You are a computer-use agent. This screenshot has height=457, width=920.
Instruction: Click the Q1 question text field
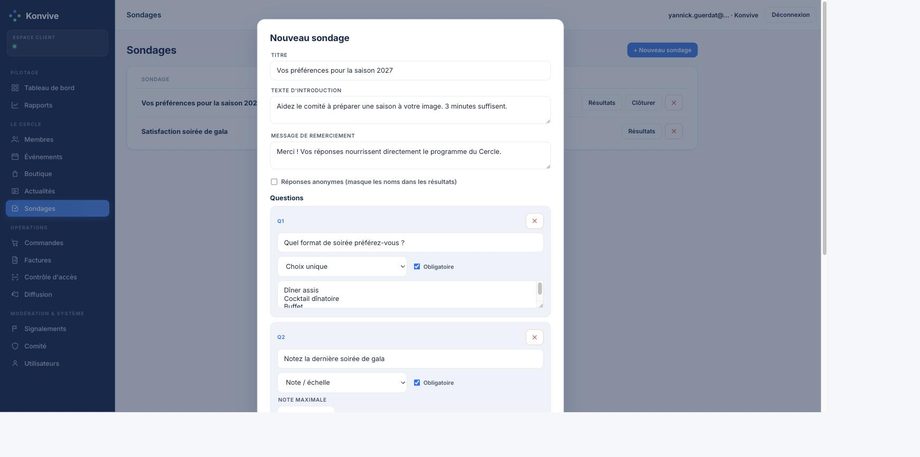410,243
